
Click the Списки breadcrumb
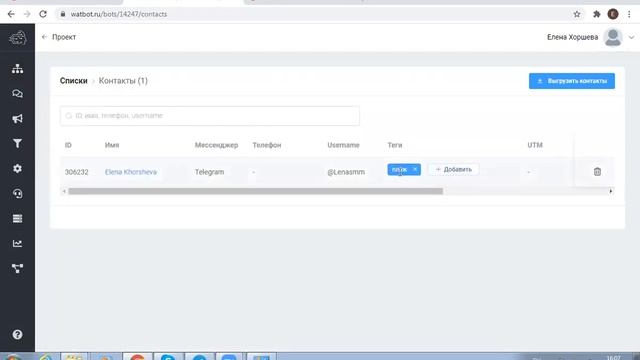pos(73,81)
